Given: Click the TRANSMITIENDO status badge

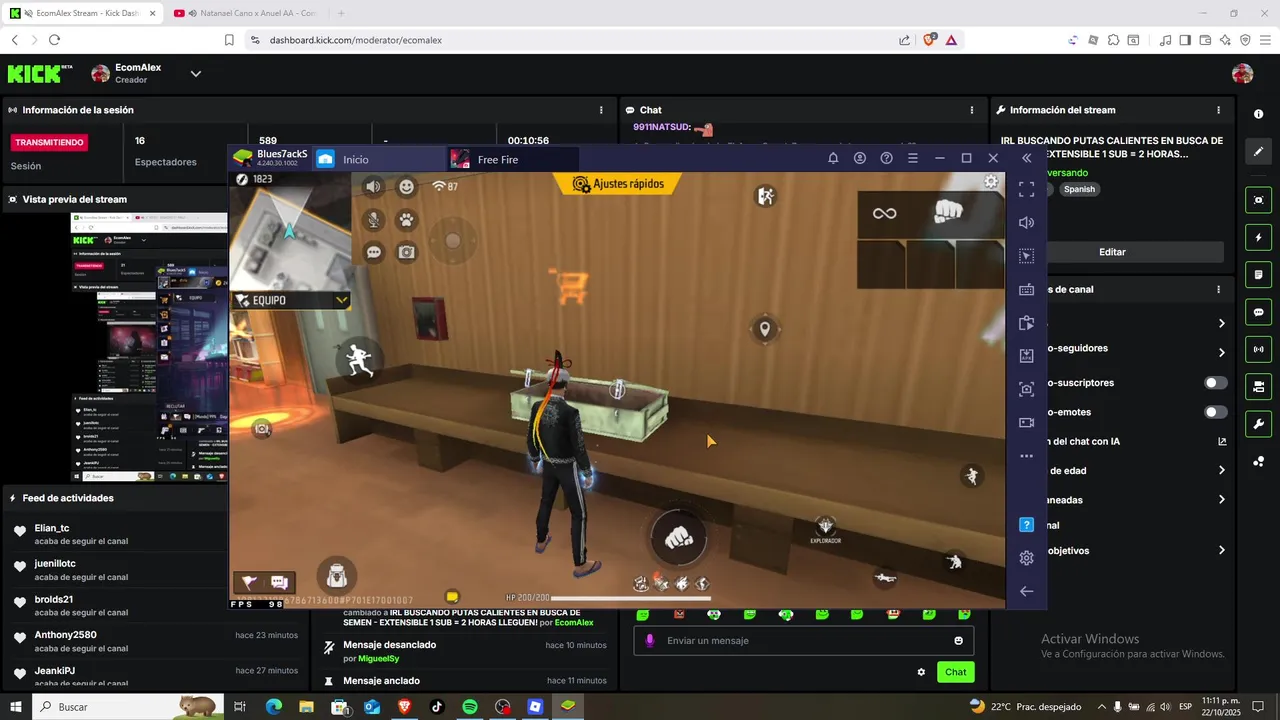Looking at the screenshot, I should coord(50,142).
